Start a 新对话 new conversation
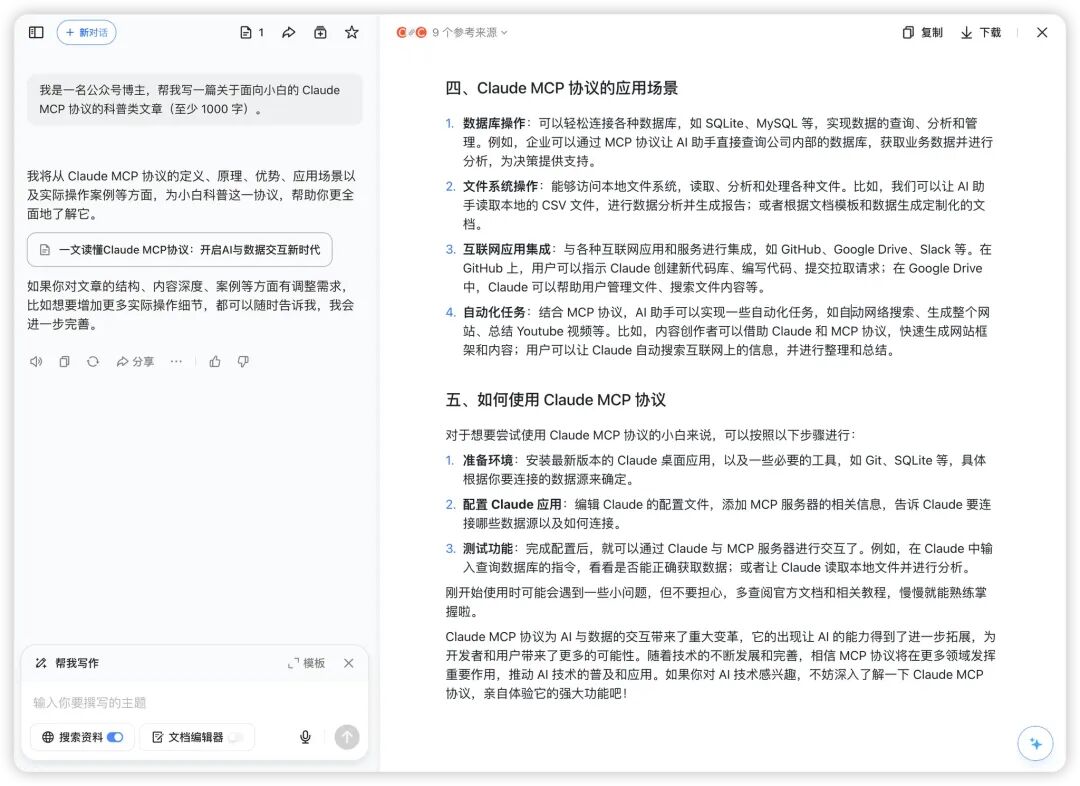This screenshot has height=786, width=1080. pyautogui.click(x=86, y=32)
